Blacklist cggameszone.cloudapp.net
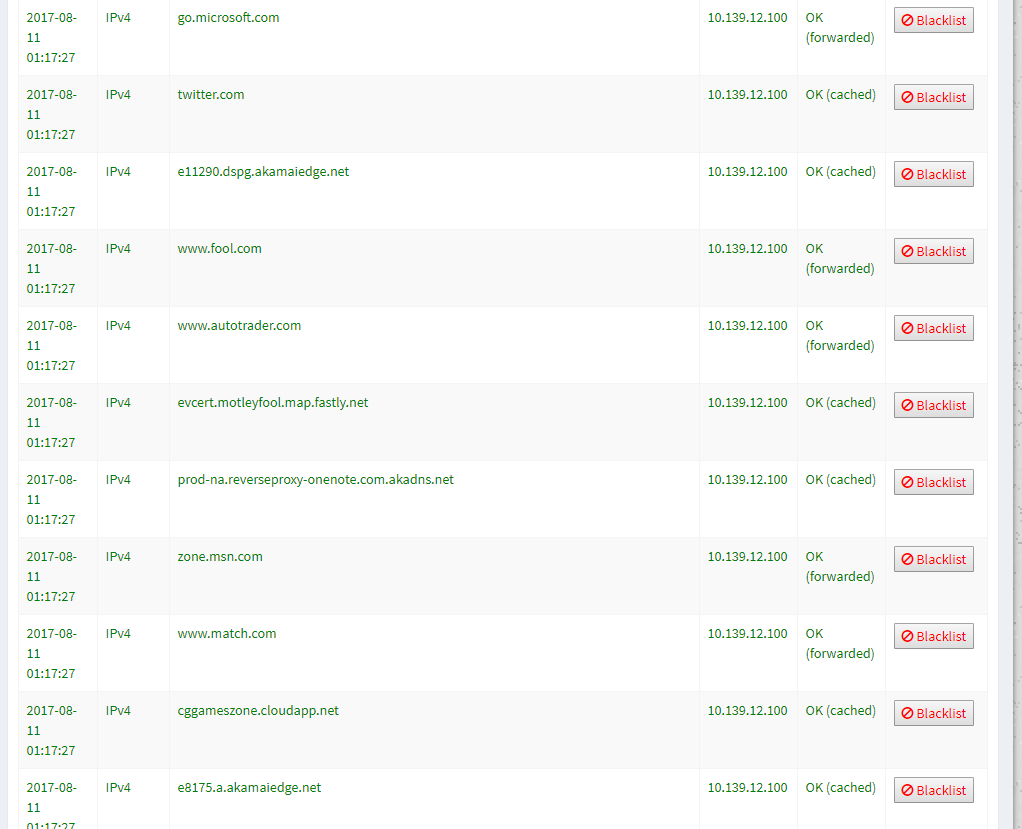This screenshot has width=1022, height=829. 933,713
